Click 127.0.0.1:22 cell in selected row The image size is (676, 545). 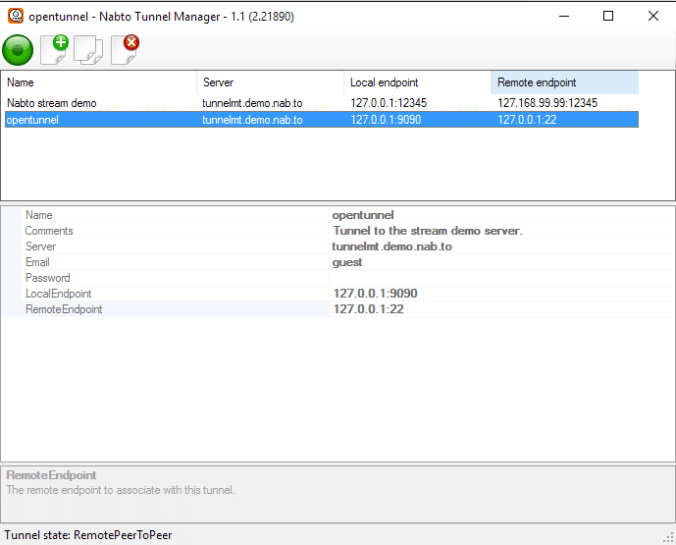[527, 120]
